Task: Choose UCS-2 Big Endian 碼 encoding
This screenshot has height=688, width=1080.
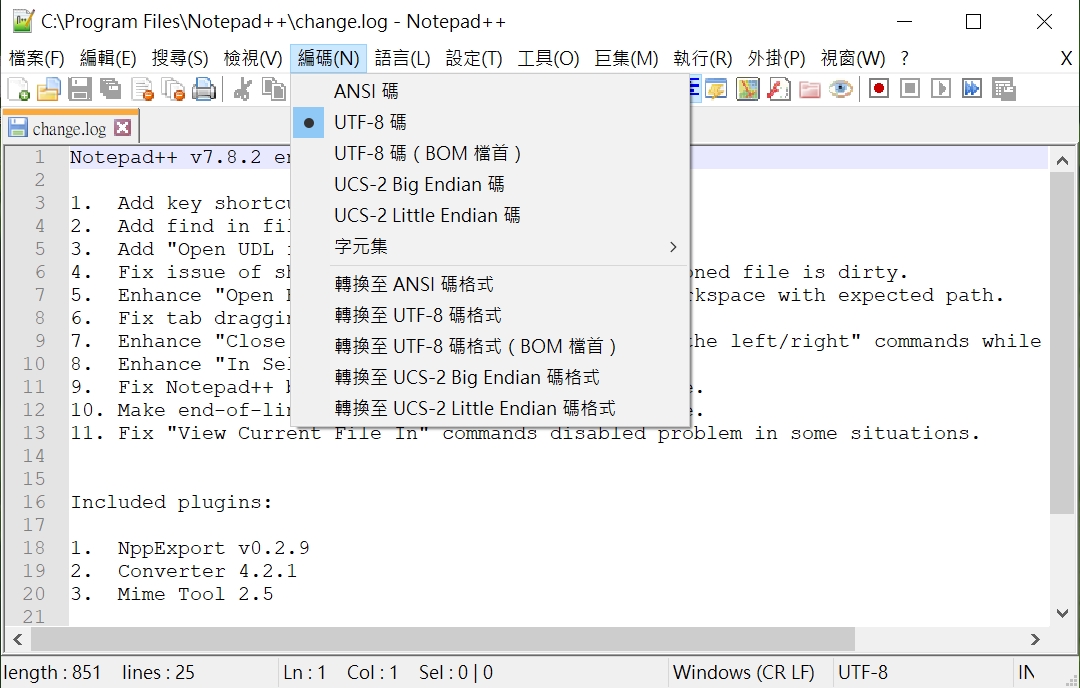Action: (490, 185)
